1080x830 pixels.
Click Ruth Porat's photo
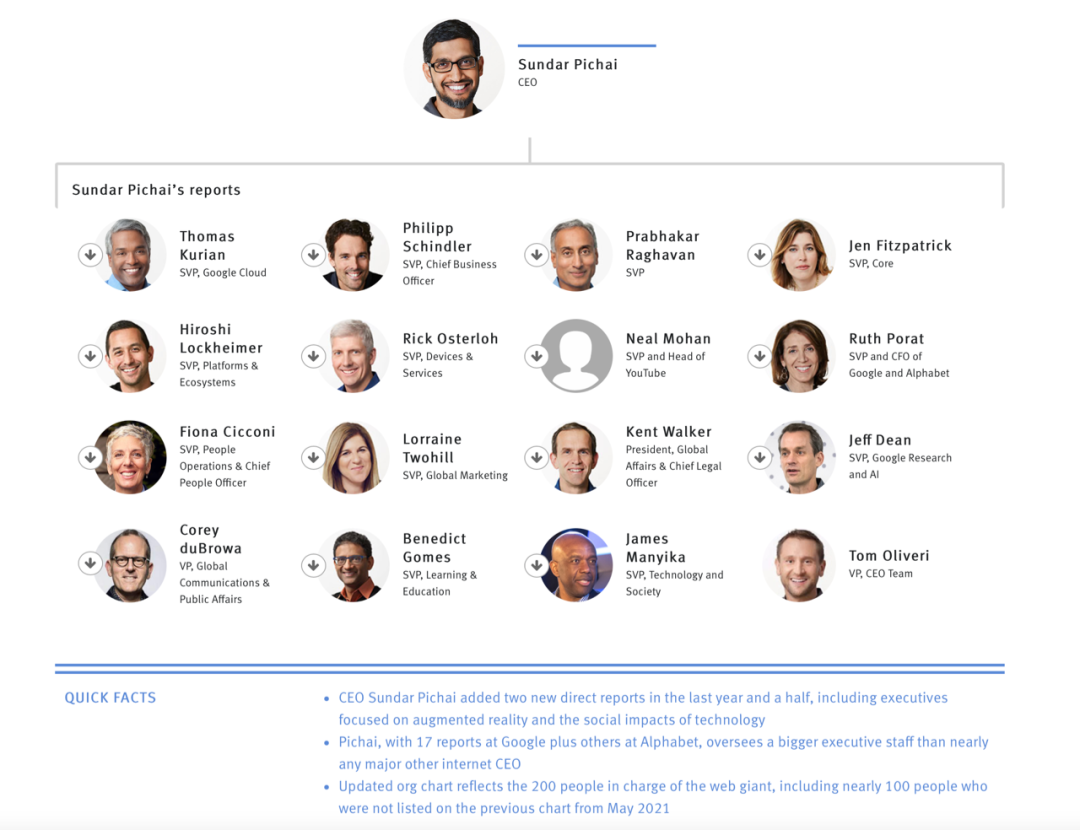tap(800, 356)
